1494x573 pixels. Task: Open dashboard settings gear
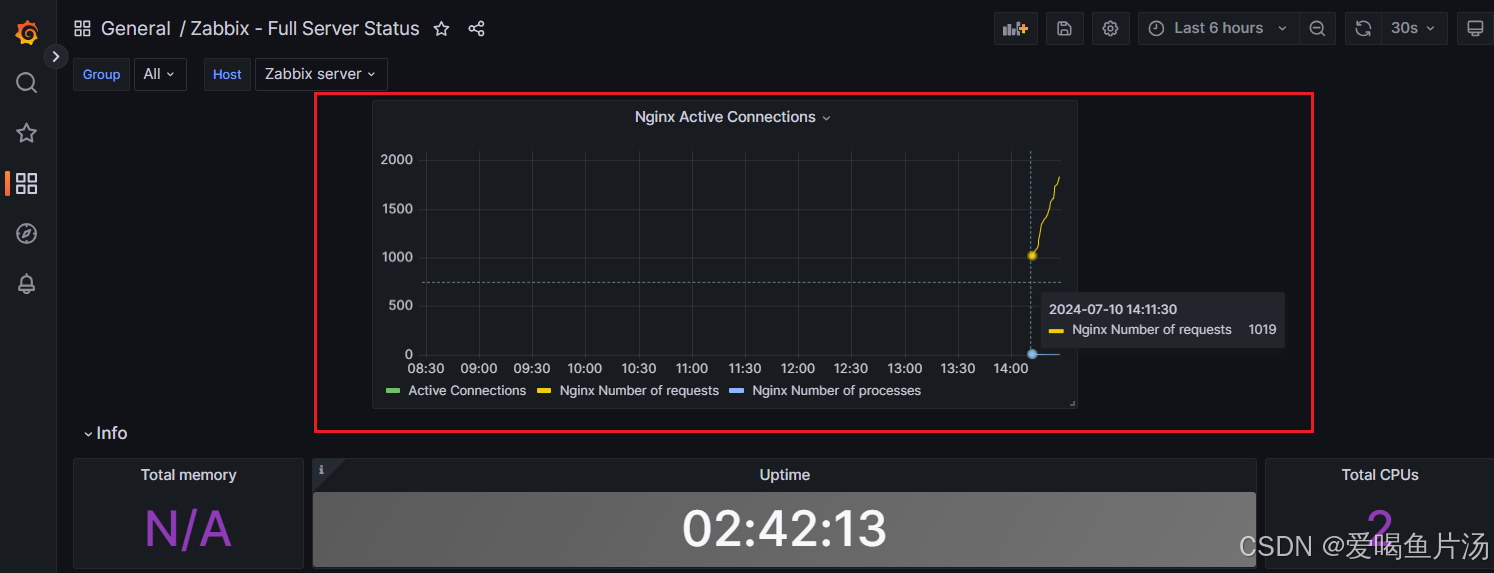coord(1110,29)
